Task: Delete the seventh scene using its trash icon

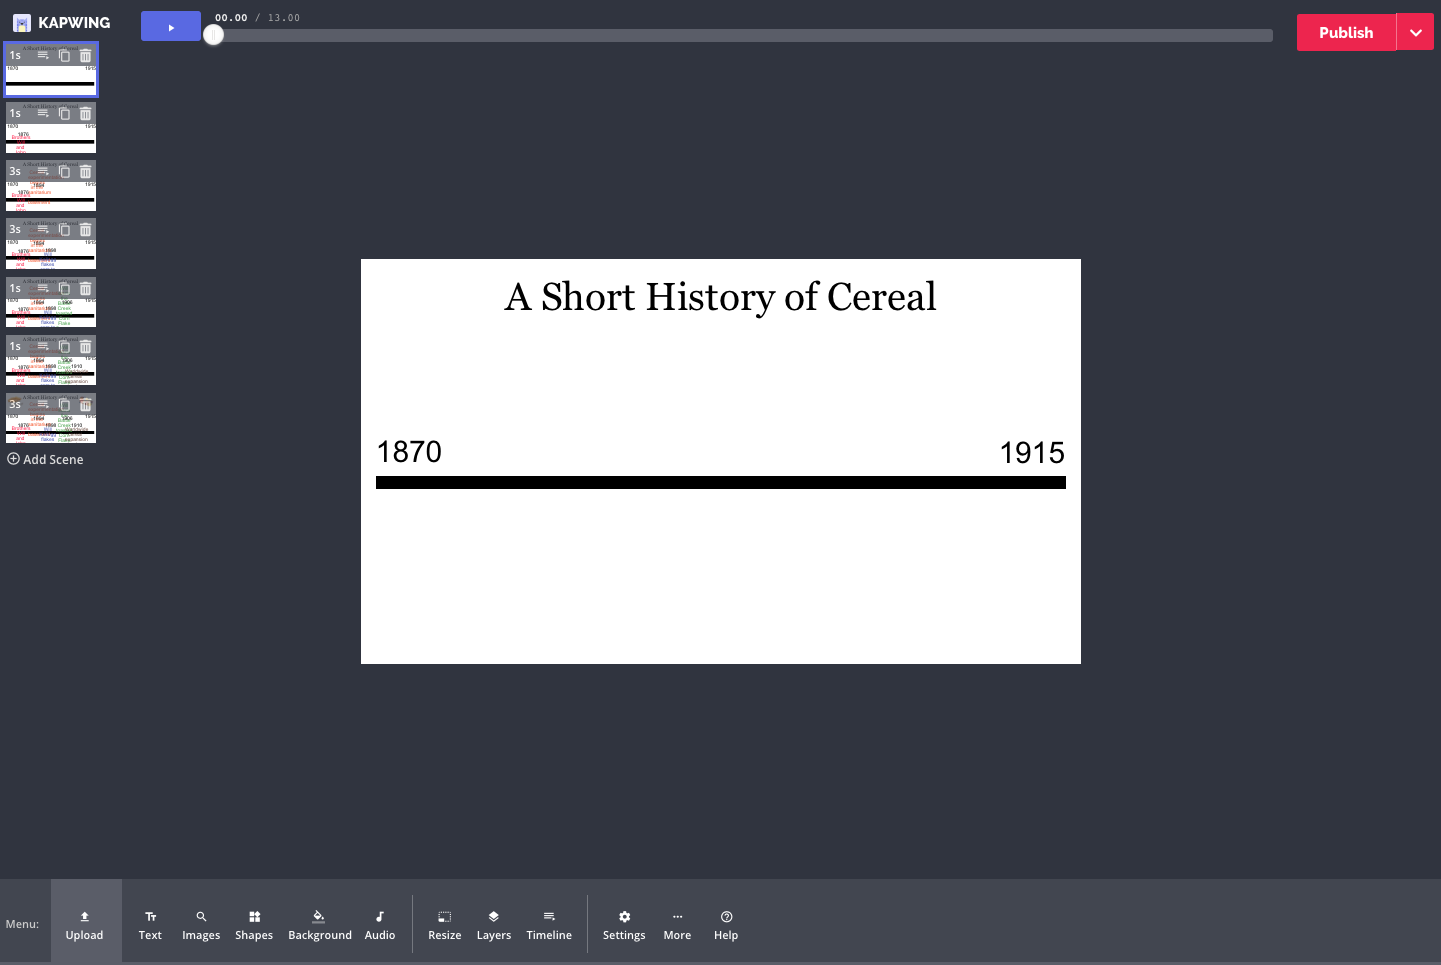Action: (x=85, y=405)
